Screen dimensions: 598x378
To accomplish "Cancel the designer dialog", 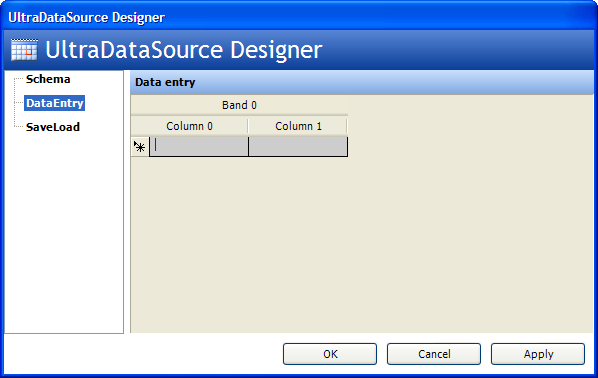I will point(434,354).
